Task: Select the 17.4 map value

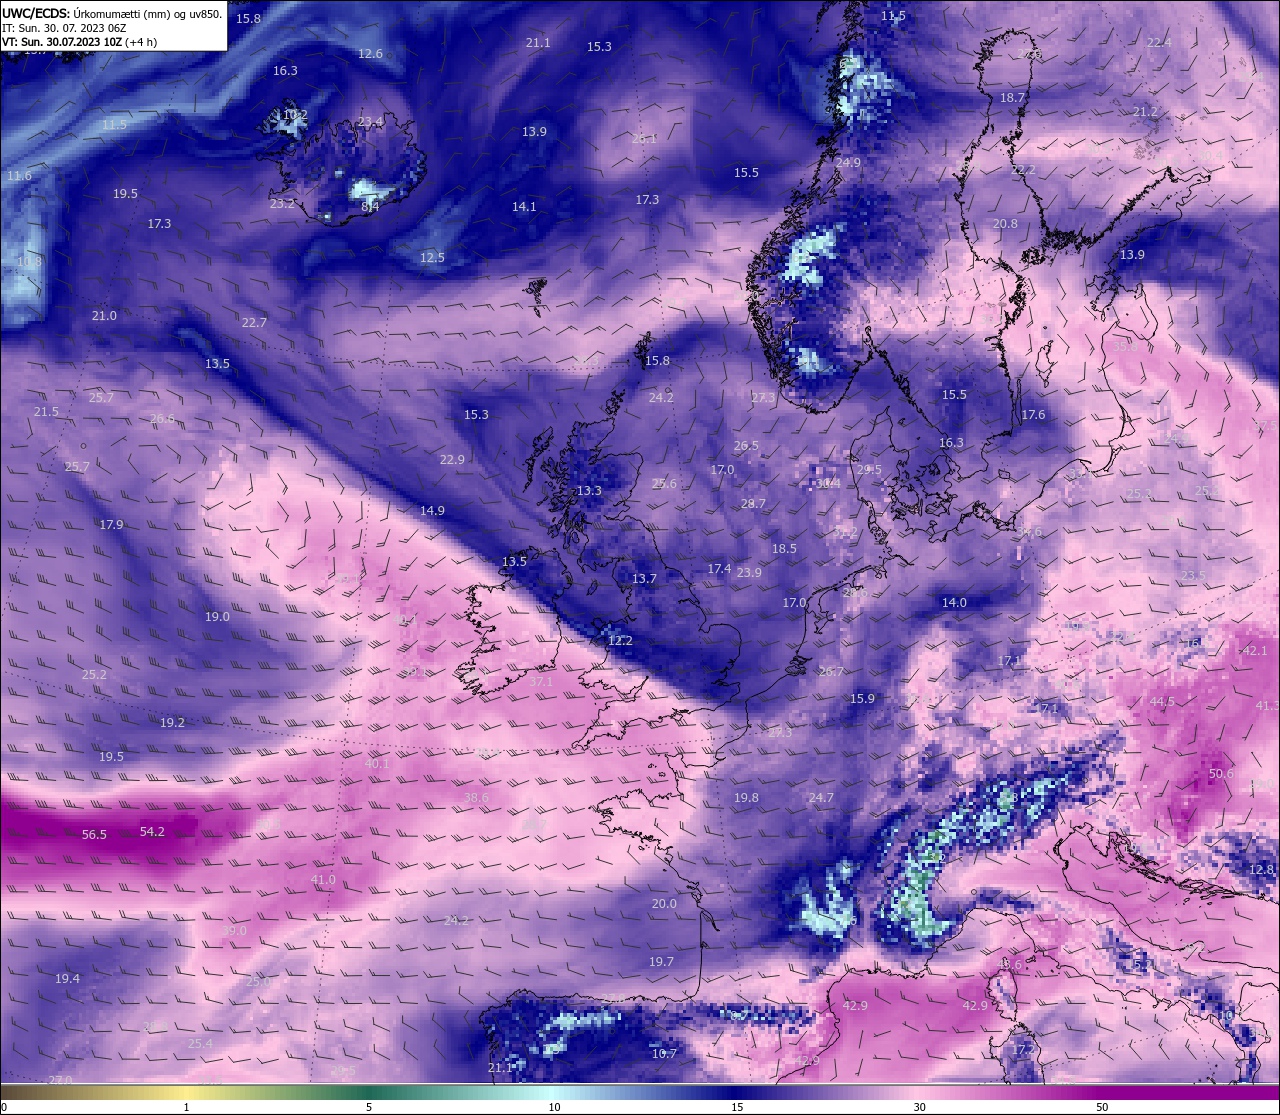Action: [719, 569]
